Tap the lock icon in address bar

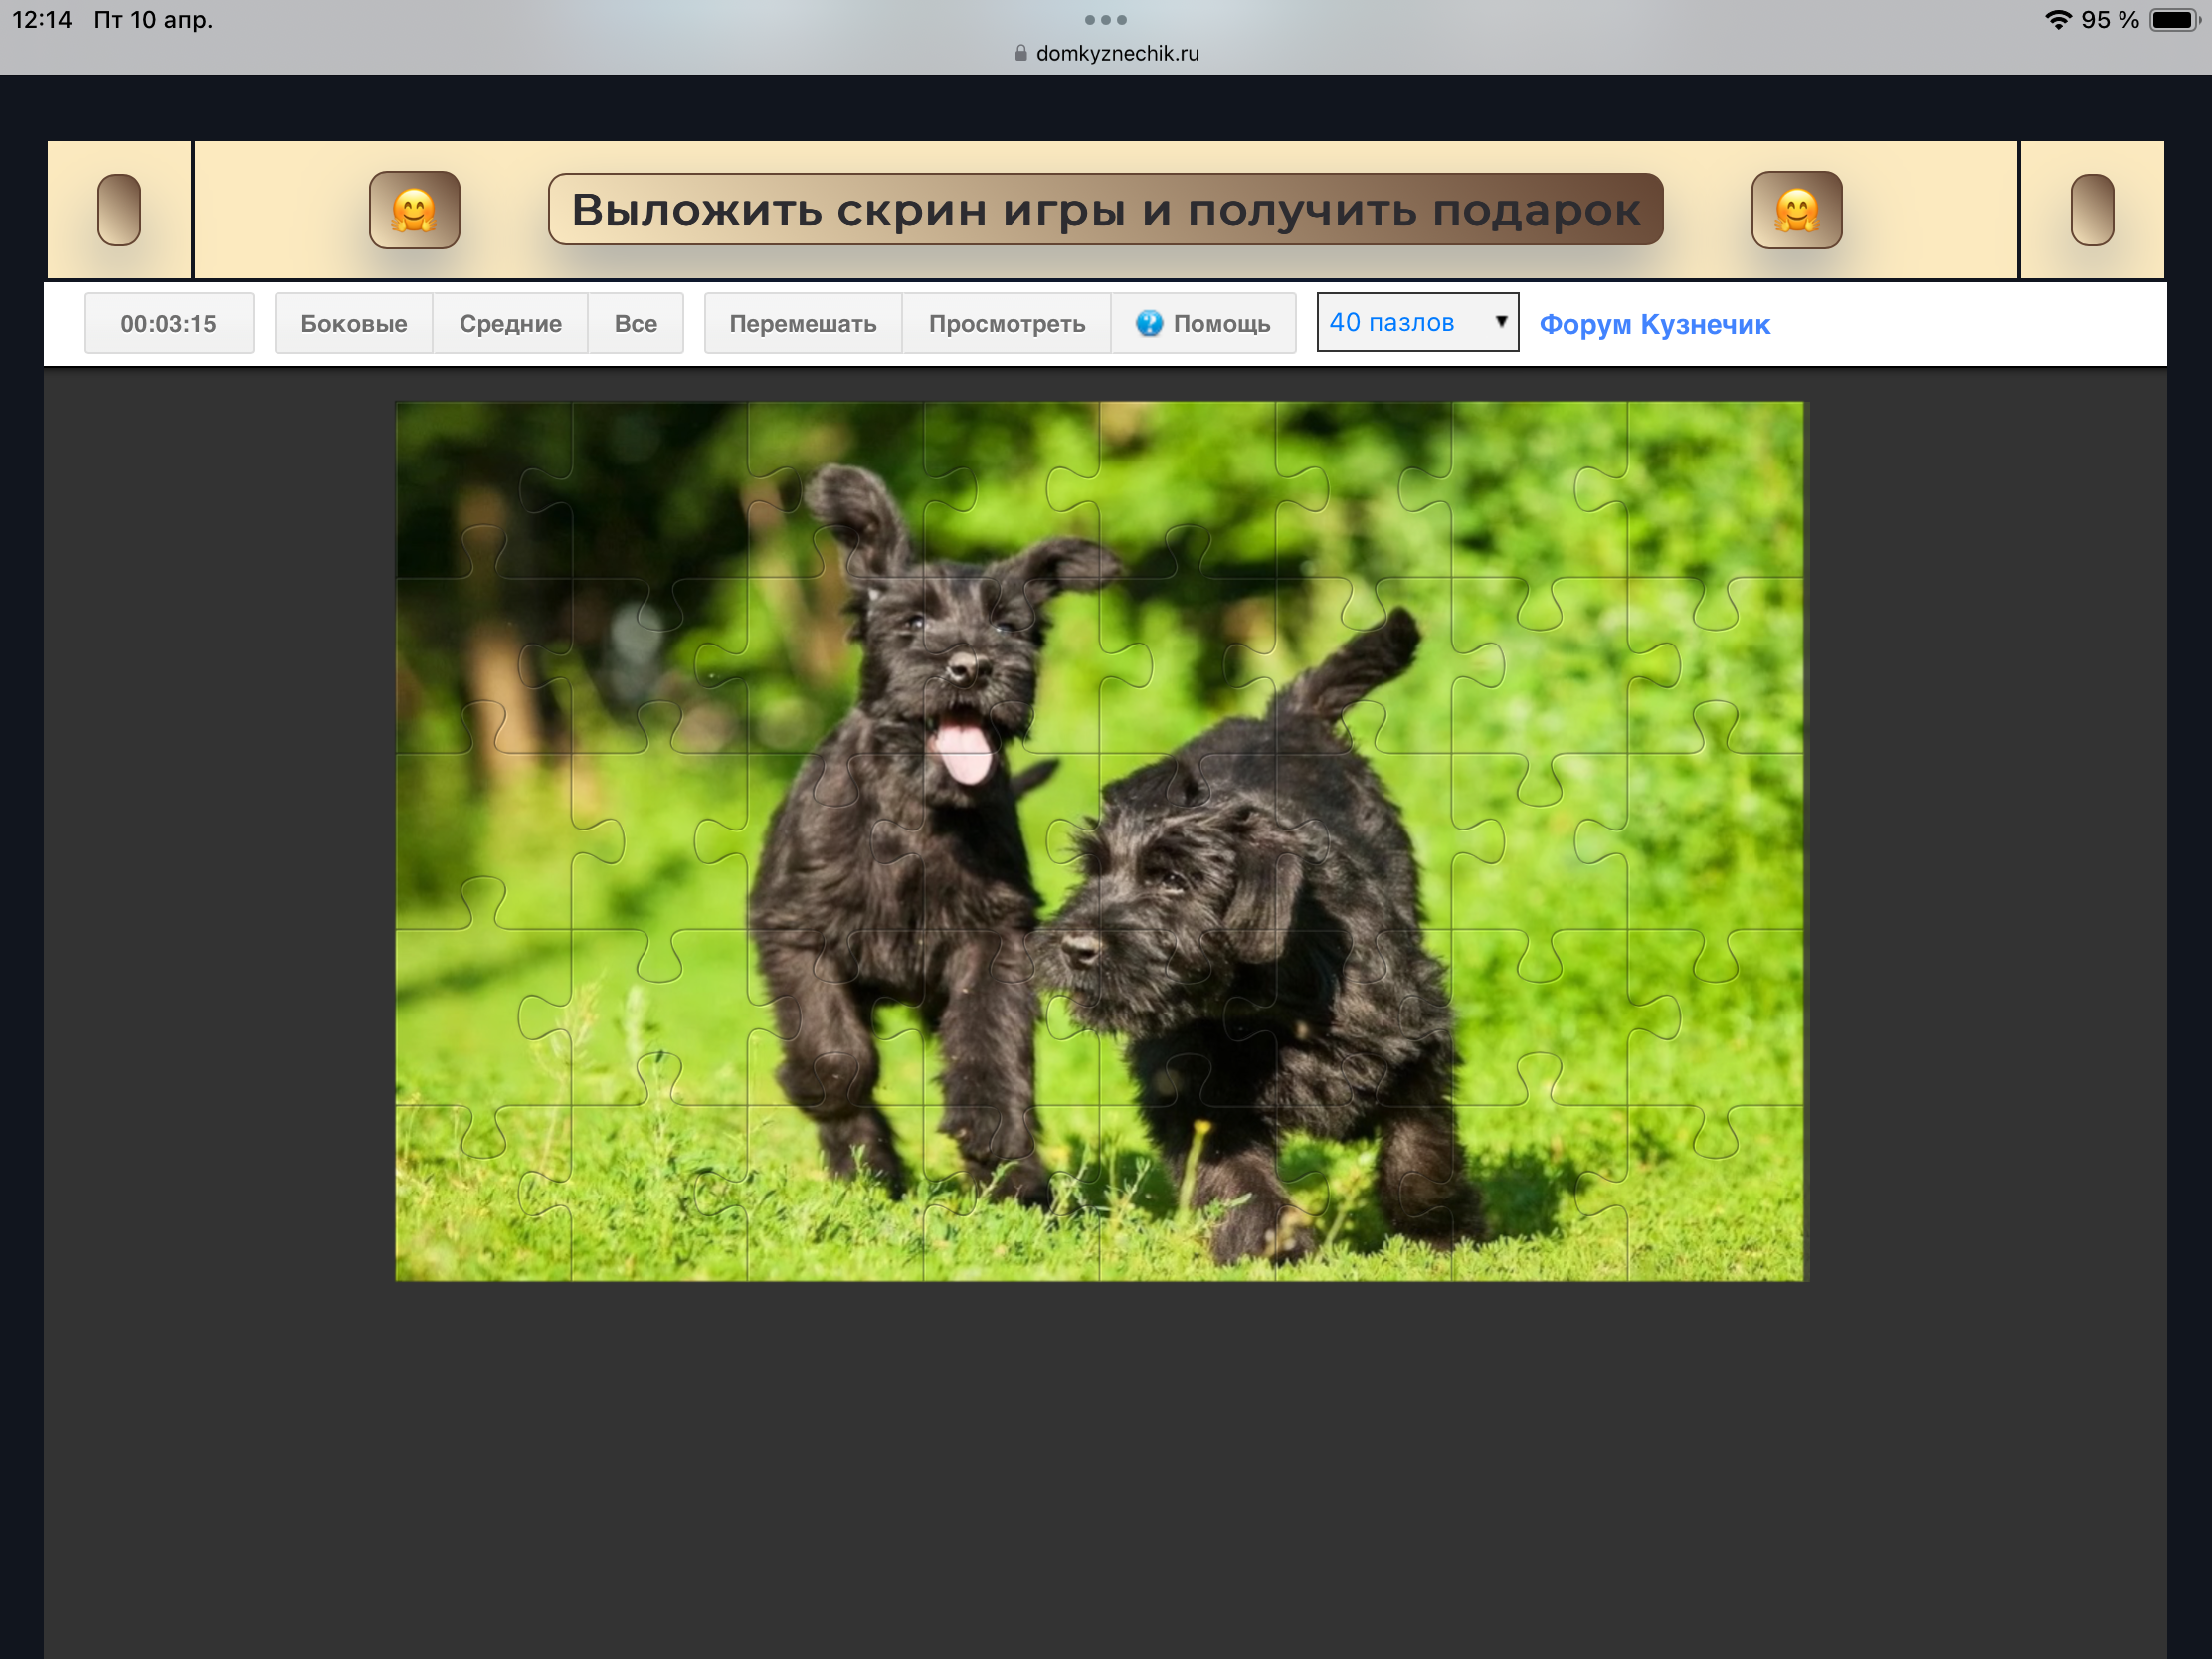(1020, 53)
